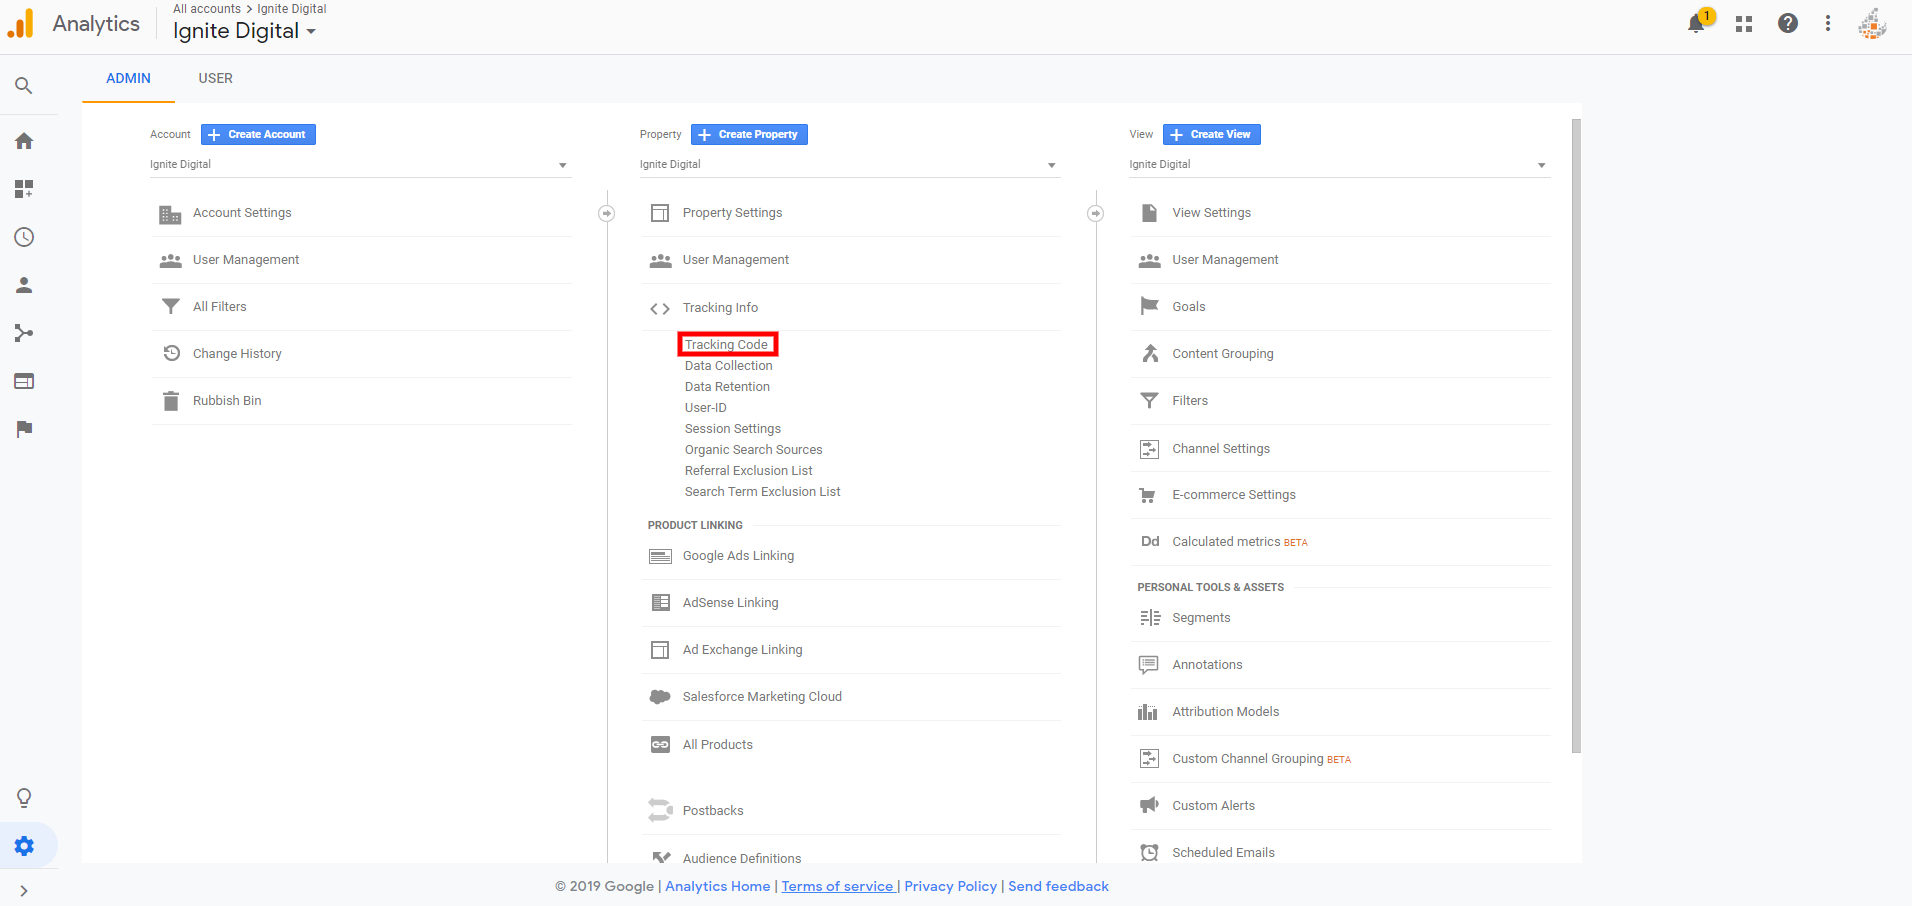Open the help question mark icon
Screen dimensions: 1912x906
click(x=1788, y=24)
